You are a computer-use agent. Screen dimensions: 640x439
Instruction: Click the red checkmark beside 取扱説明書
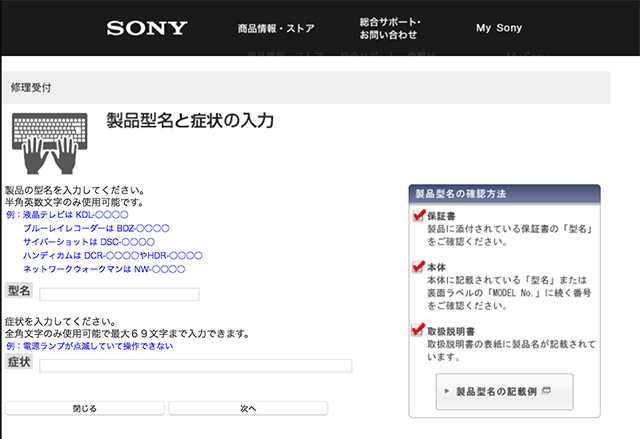(418, 329)
